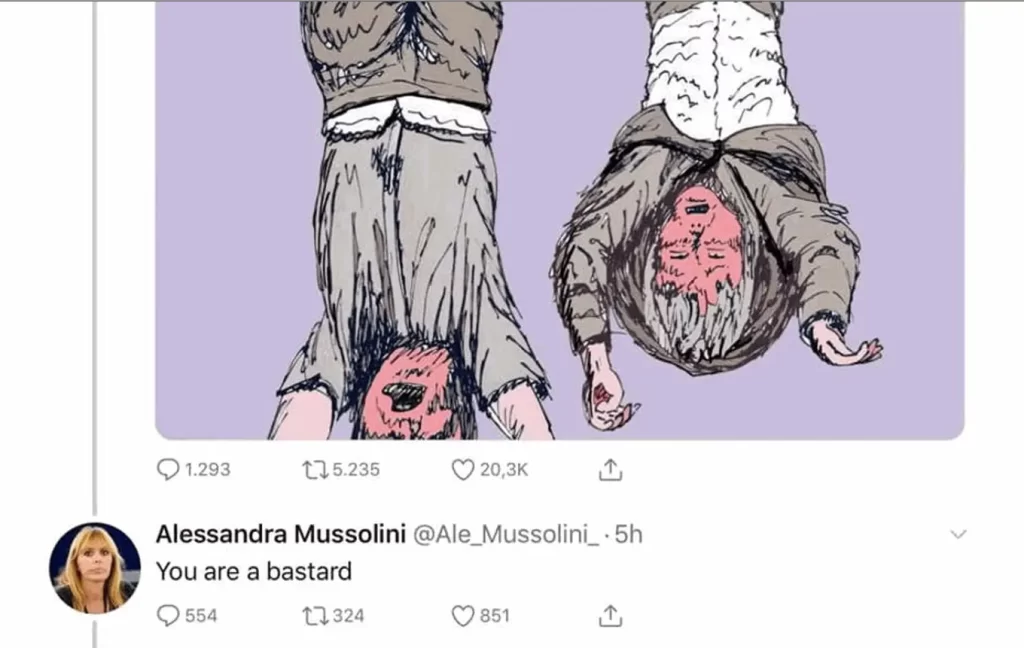Open the @Ale_Mussolini_ handle link
This screenshot has width=1024, height=648.
505,534
